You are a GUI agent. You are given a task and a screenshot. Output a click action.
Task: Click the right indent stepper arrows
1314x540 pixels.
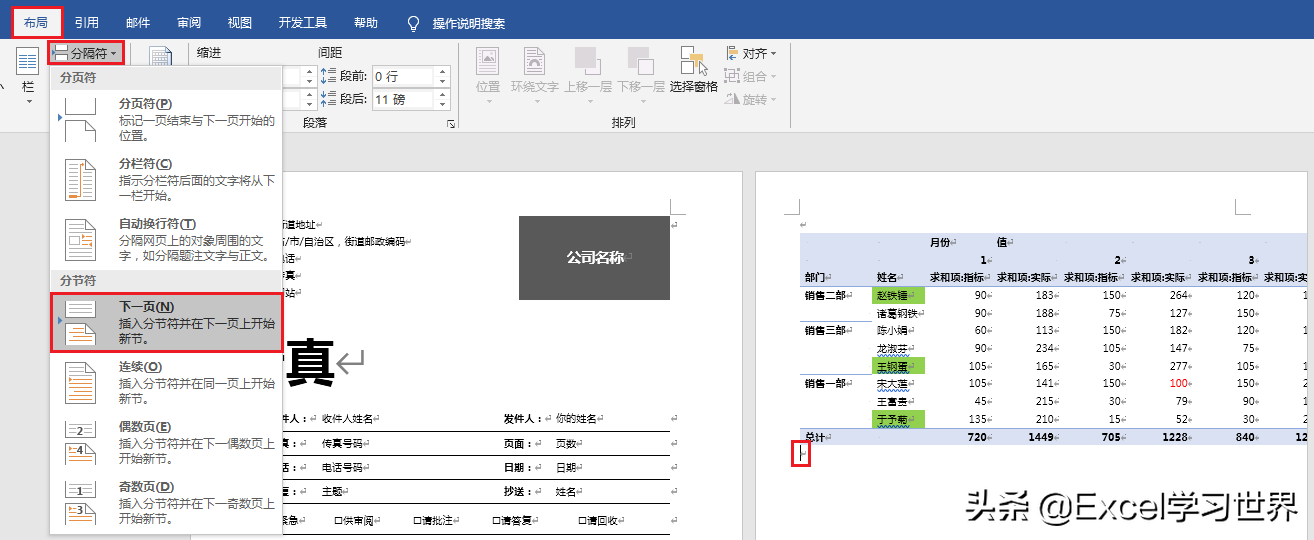[309, 99]
